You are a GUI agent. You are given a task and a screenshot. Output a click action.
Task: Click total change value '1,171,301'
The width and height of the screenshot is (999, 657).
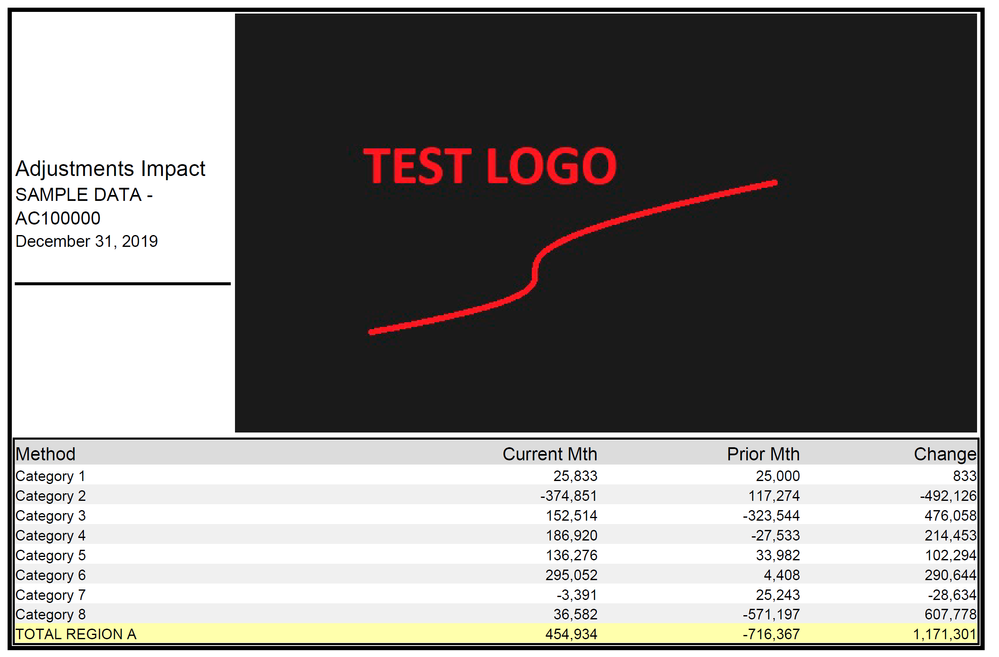[945, 634]
